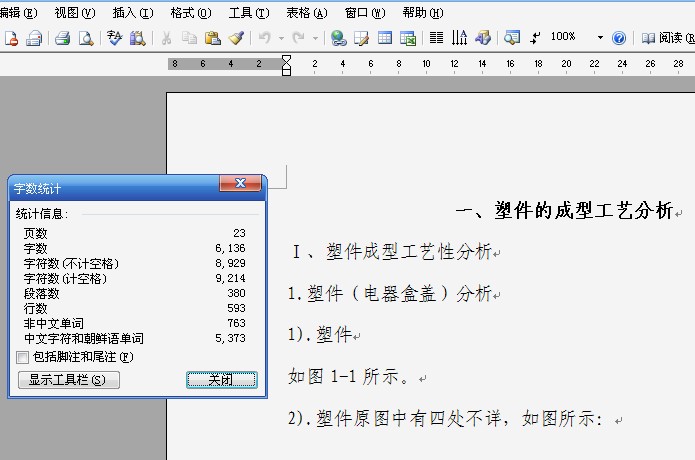
Task: Open the 帮助 menu
Action: [423, 13]
